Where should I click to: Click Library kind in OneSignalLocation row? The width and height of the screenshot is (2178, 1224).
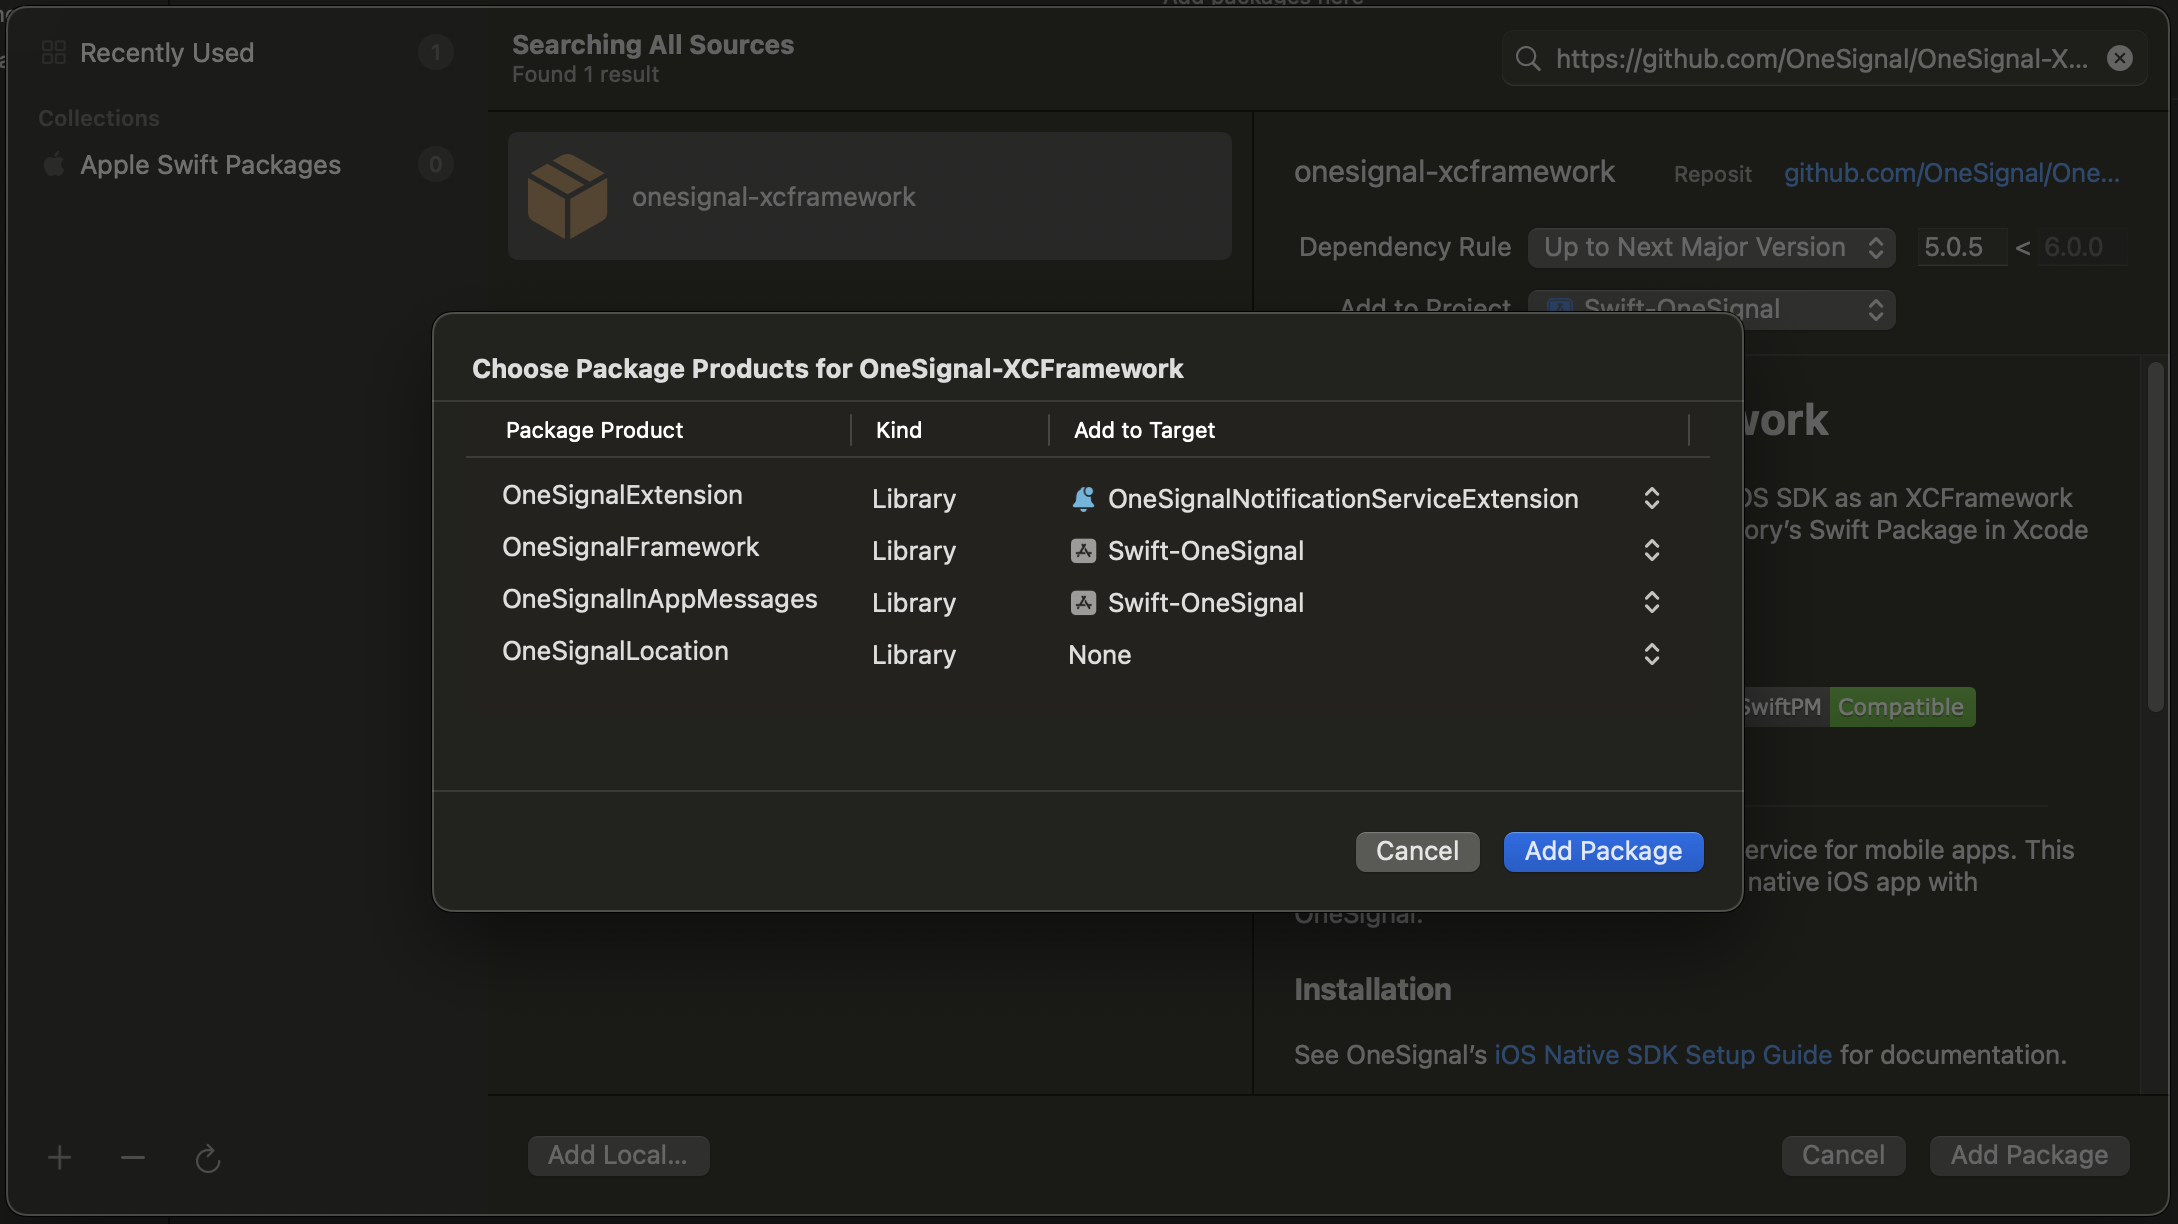tap(913, 655)
